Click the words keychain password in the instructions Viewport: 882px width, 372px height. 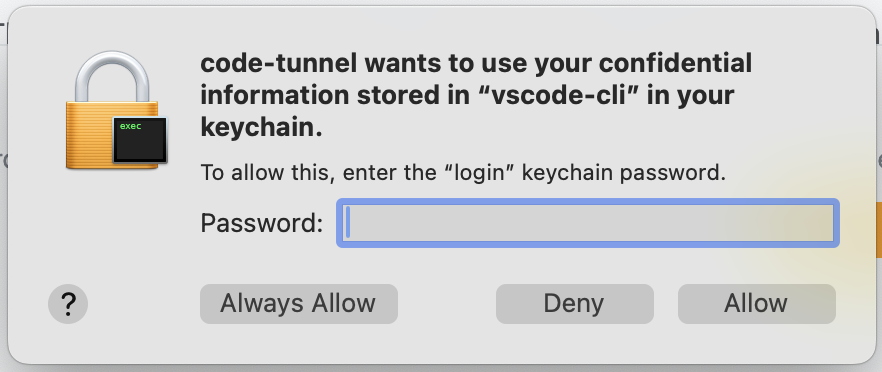click(x=624, y=173)
